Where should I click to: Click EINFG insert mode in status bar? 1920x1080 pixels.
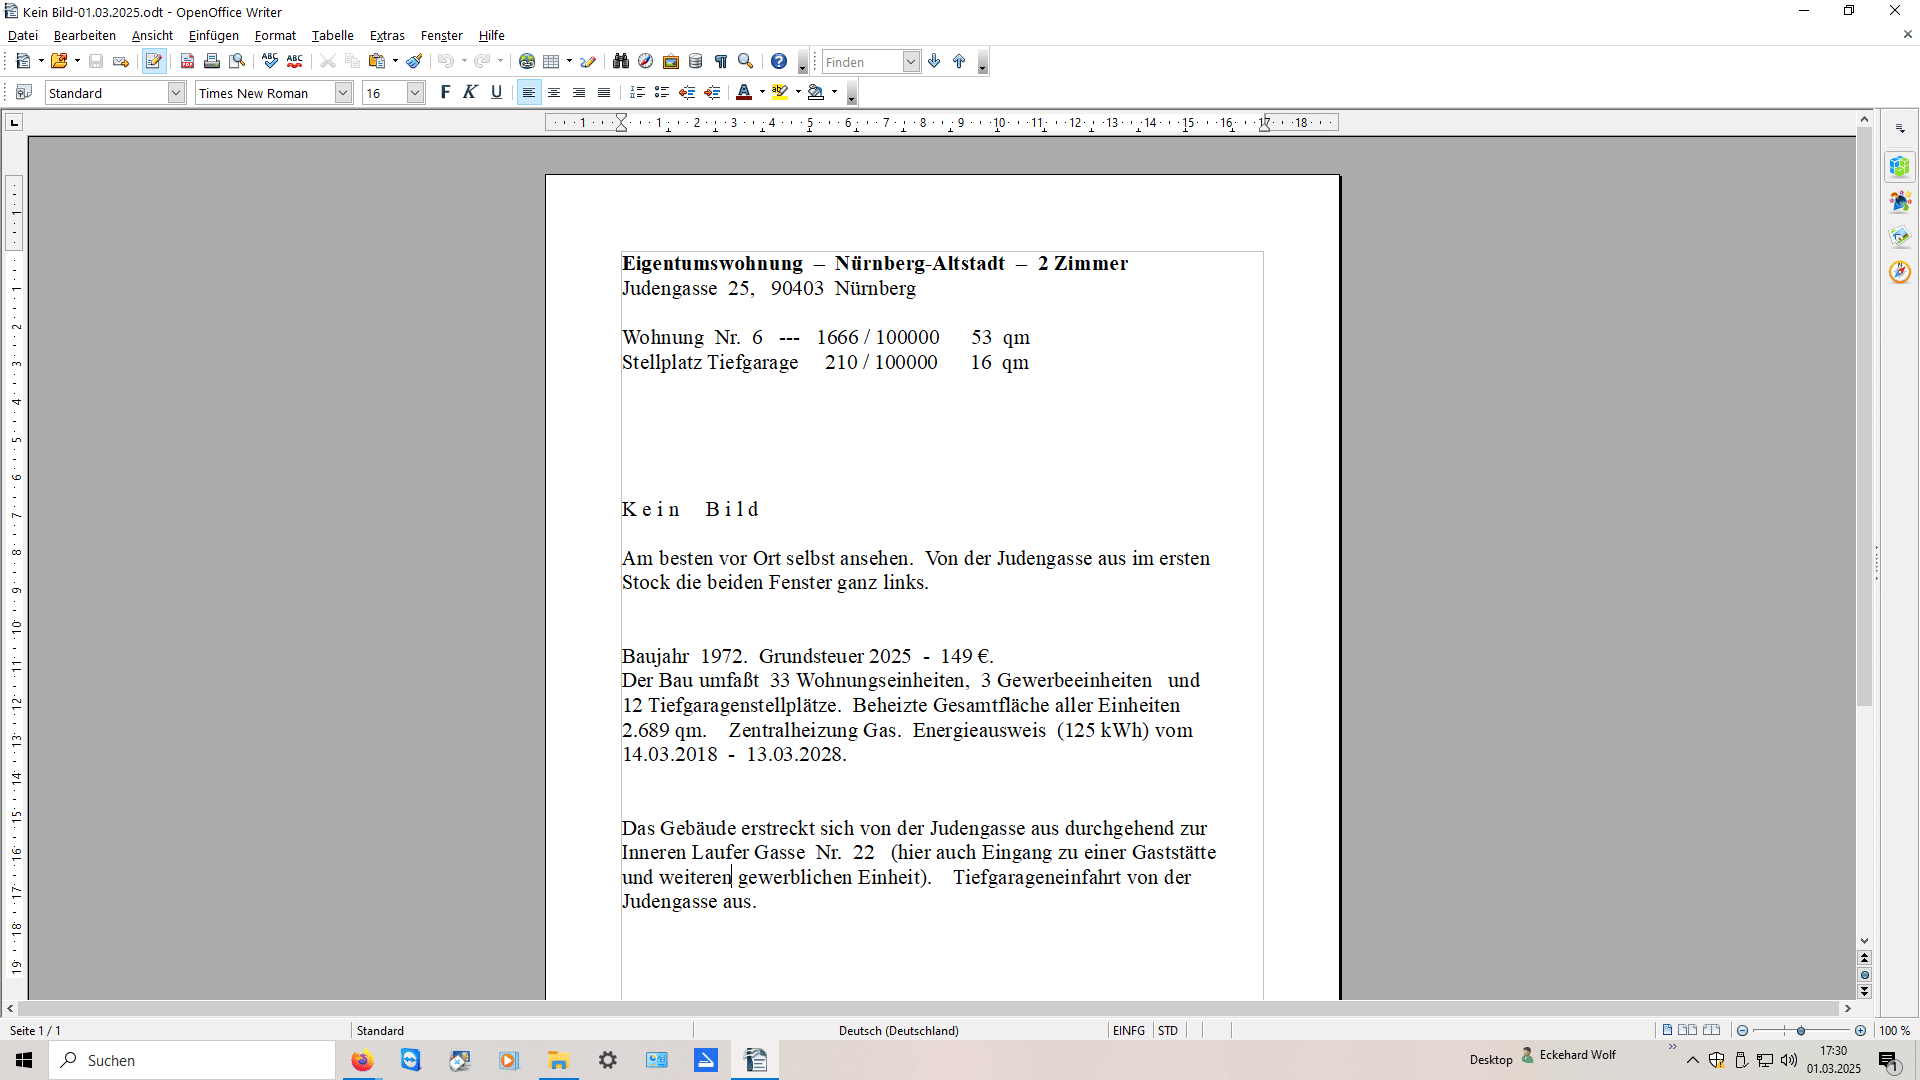(1129, 1030)
